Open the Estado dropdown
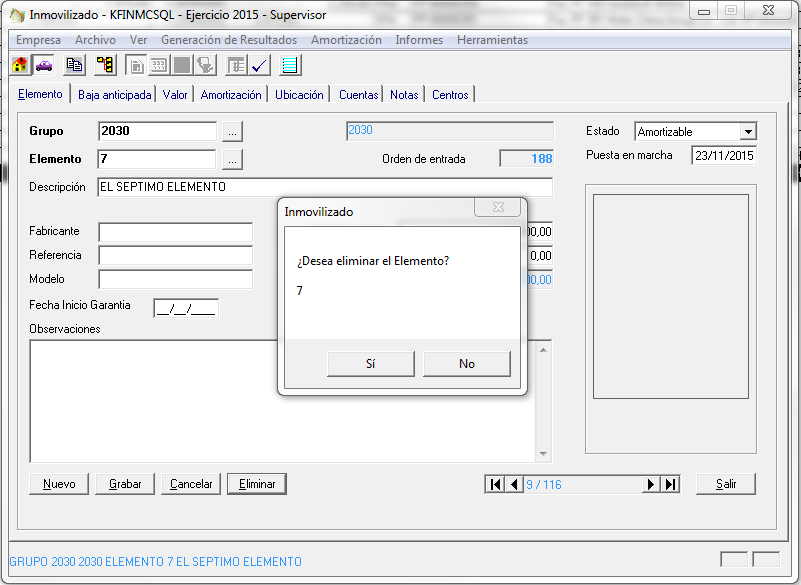The width and height of the screenshot is (801, 585). click(x=747, y=132)
